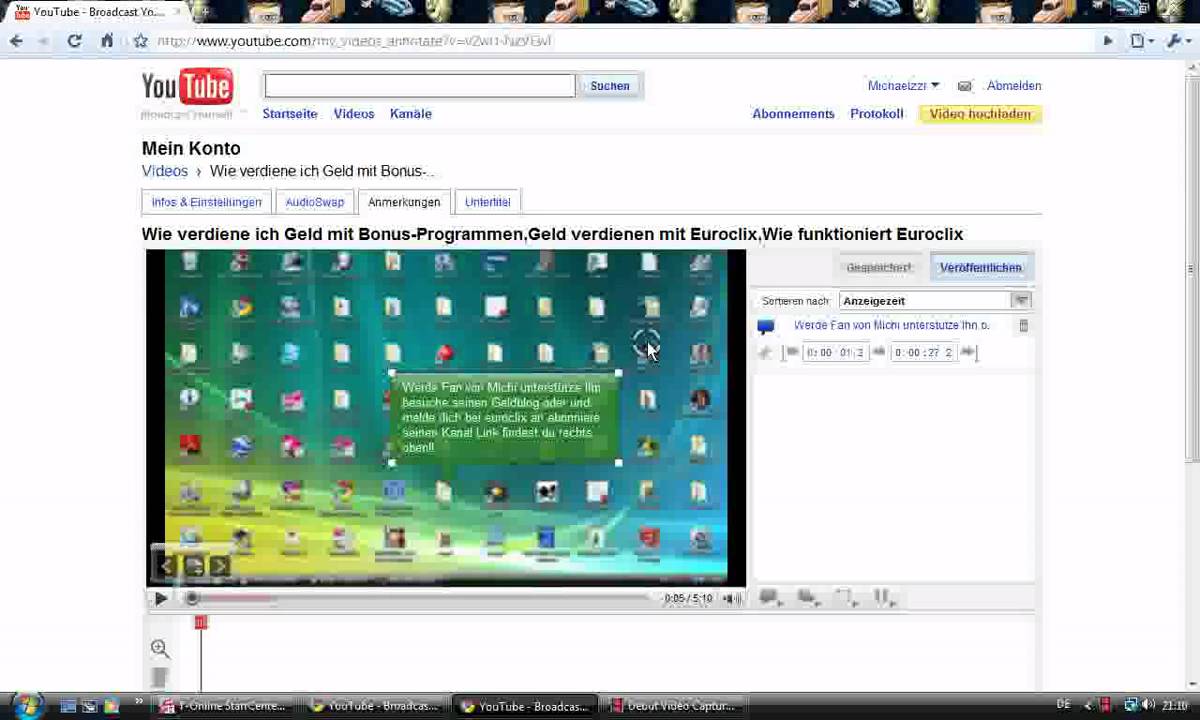1200x720 pixels.
Task: Open the Sortieren nach Anzeigezeit dropdown
Action: 935,301
